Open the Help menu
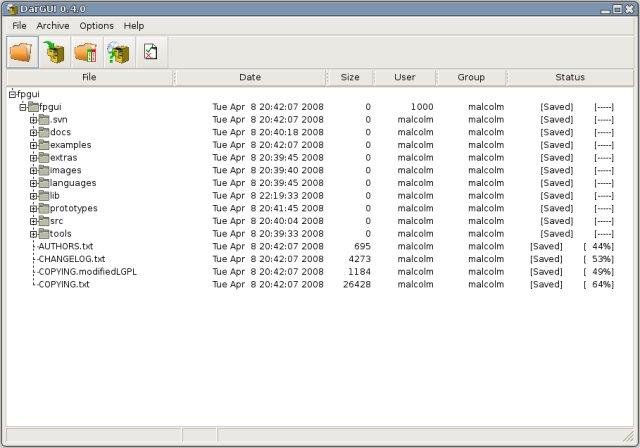The height and width of the screenshot is (448, 640). point(134,25)
